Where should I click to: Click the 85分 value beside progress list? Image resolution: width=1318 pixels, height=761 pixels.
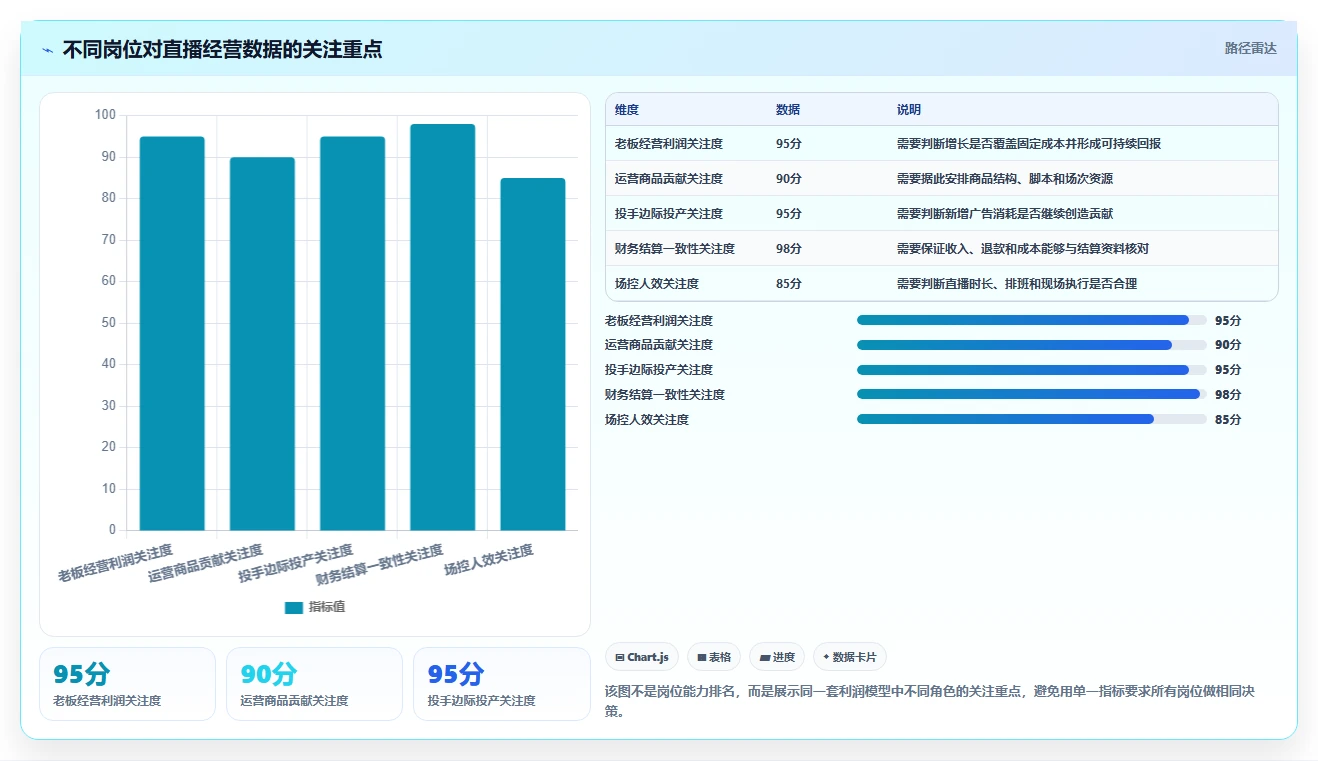(1228, 420)
